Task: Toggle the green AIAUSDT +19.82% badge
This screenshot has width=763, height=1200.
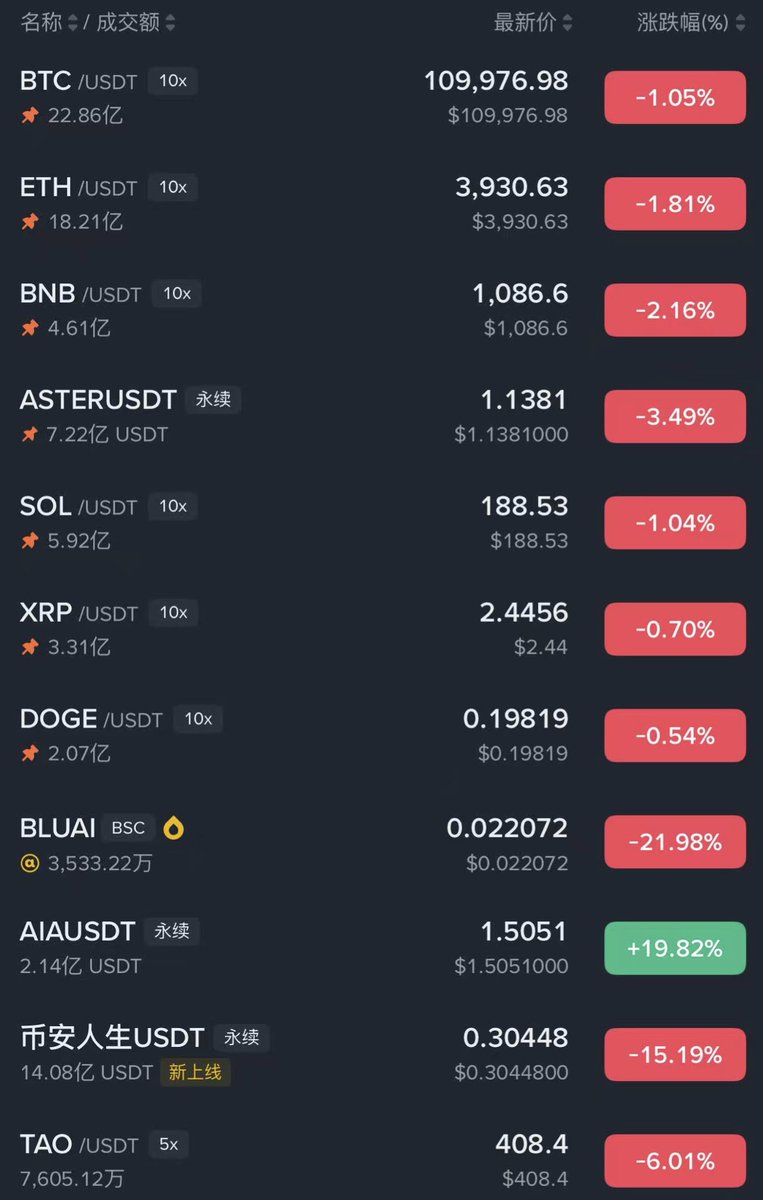Action: click(x=674, y=948)
